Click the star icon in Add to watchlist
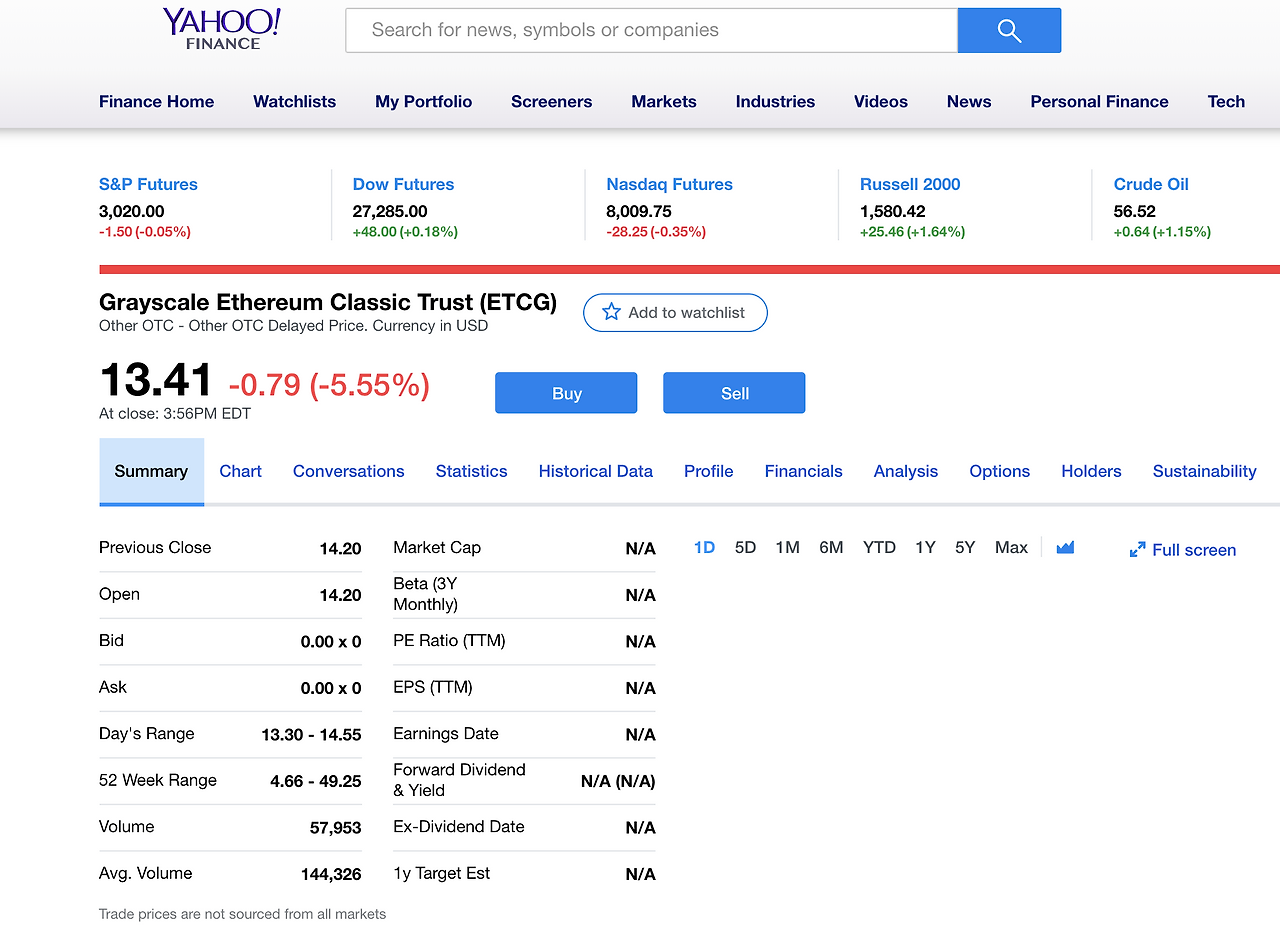This screenshot has height=933, width=1280. click(611, 313)
